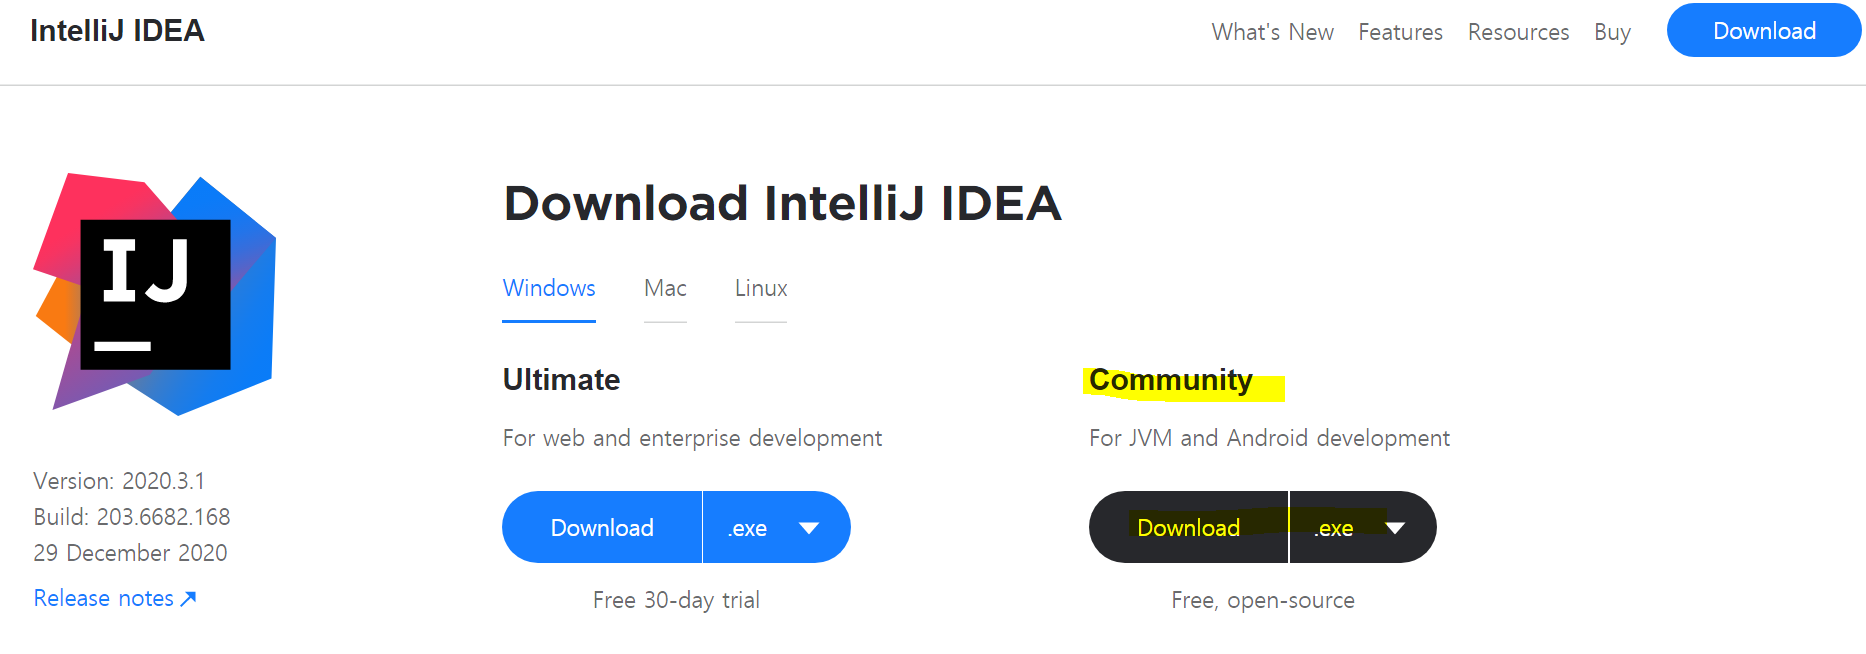The image size is (1866, 654).
Task: Click the IntelliJ IDEA IJ logo
Action: 155,294
